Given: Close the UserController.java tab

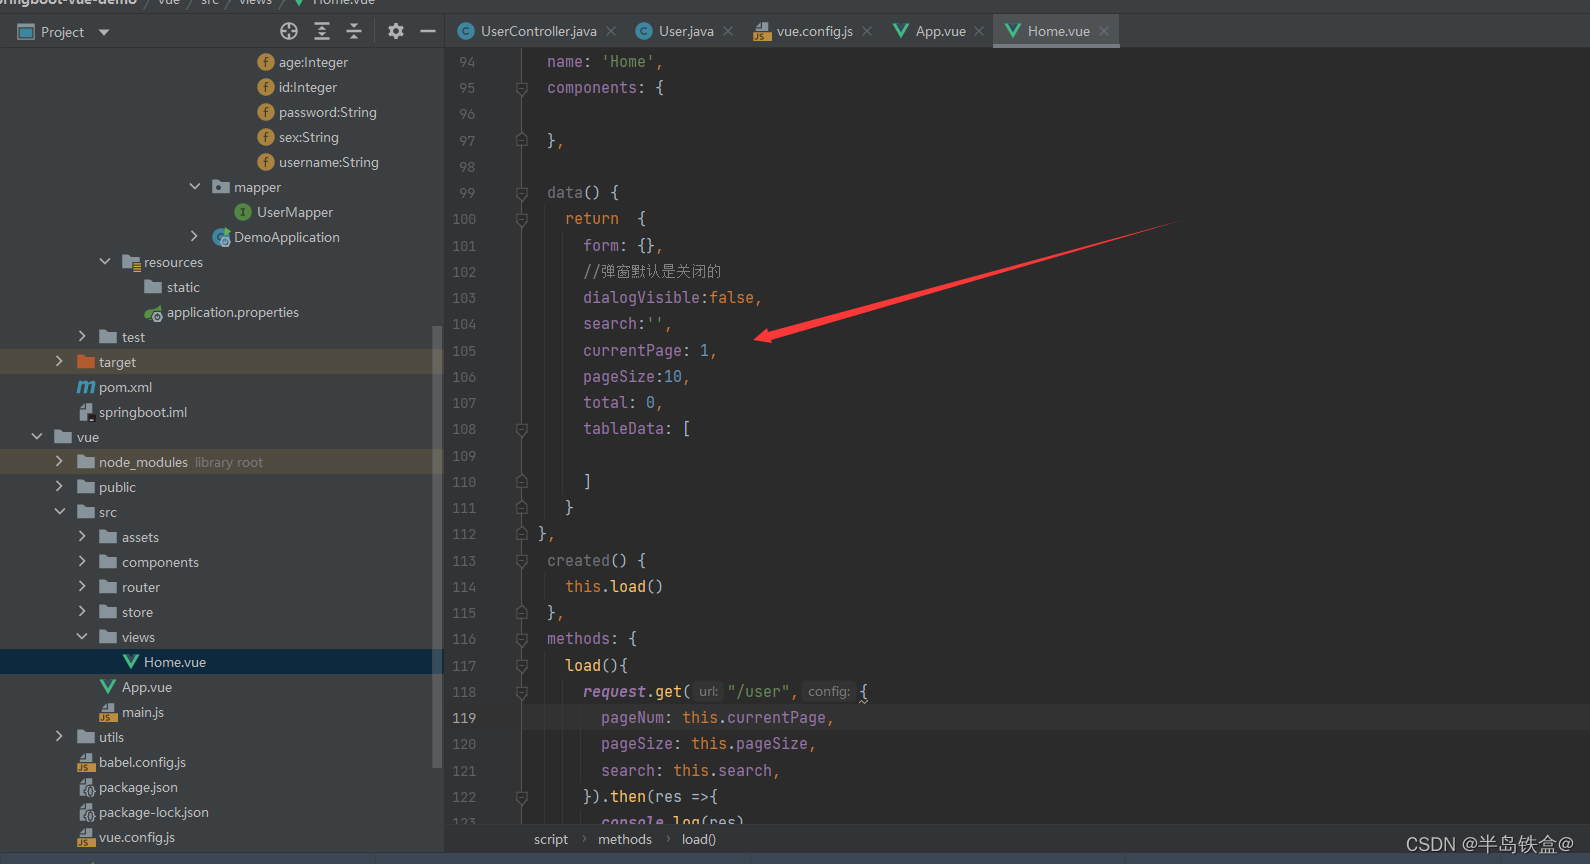Looking at the screenshot, I should click(x=611, y=31).
